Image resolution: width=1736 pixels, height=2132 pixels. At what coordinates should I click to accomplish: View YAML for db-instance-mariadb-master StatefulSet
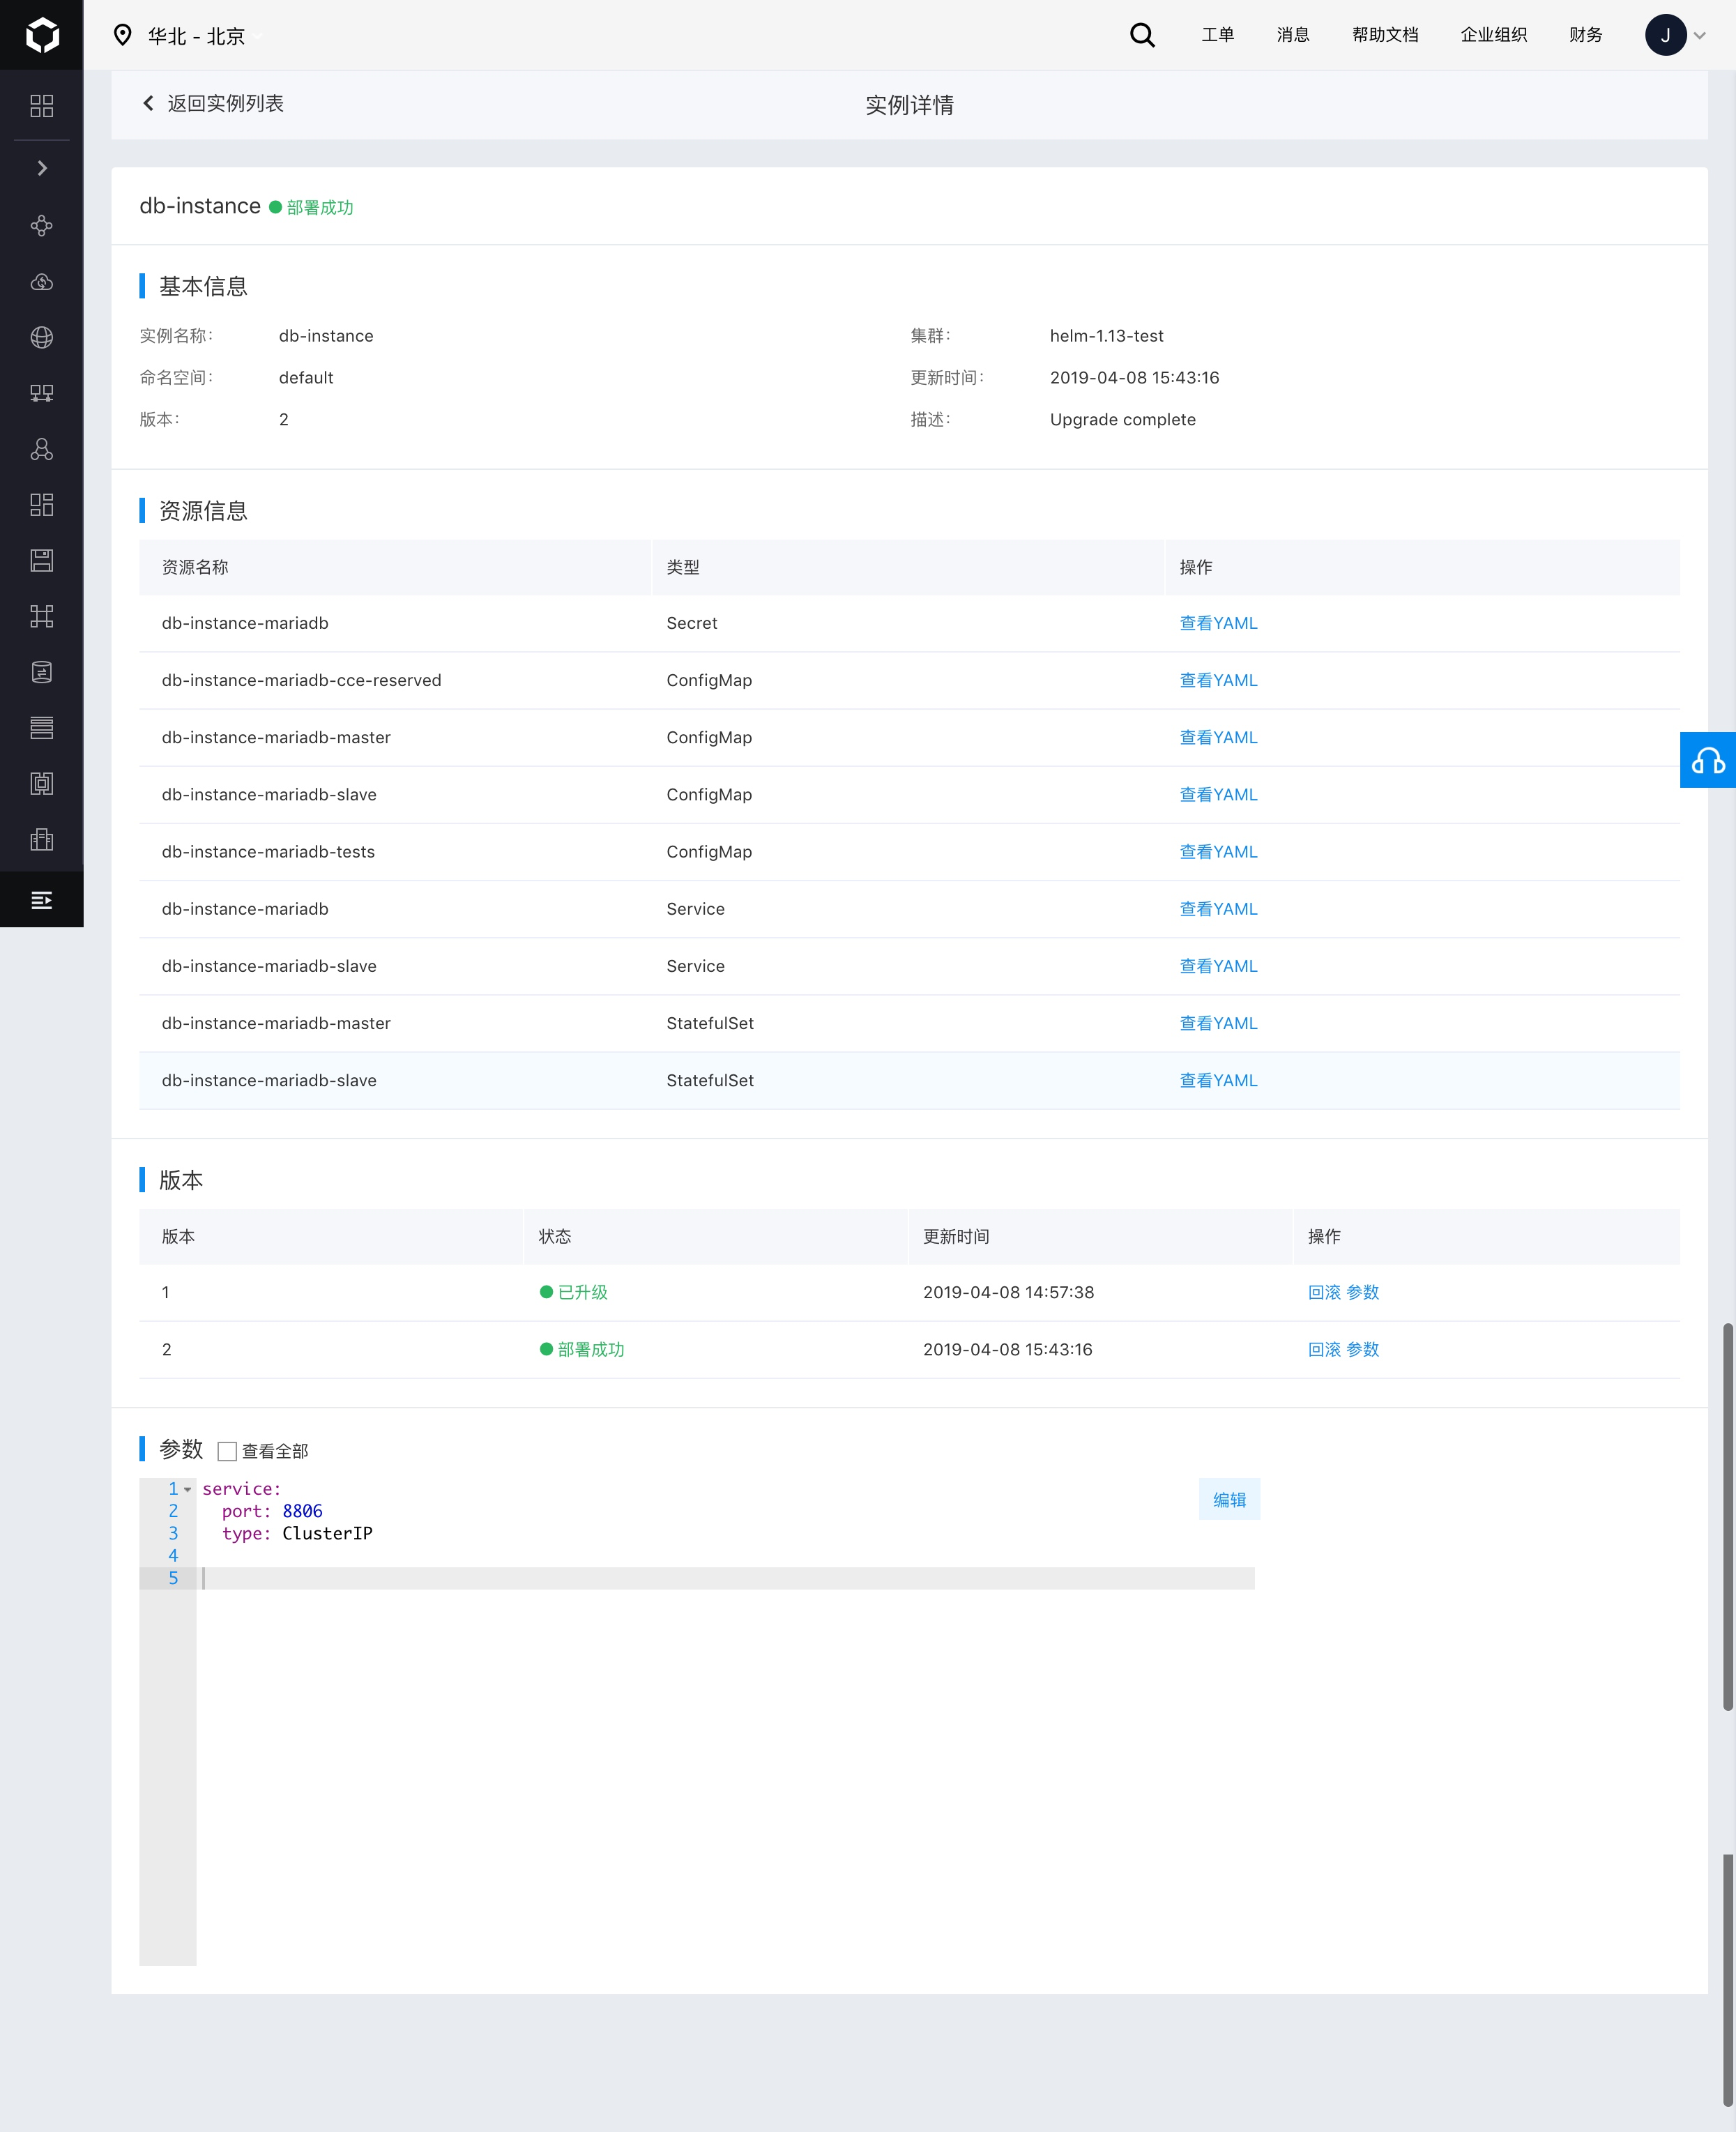pyautogui.click(x=1218, y=1023)
